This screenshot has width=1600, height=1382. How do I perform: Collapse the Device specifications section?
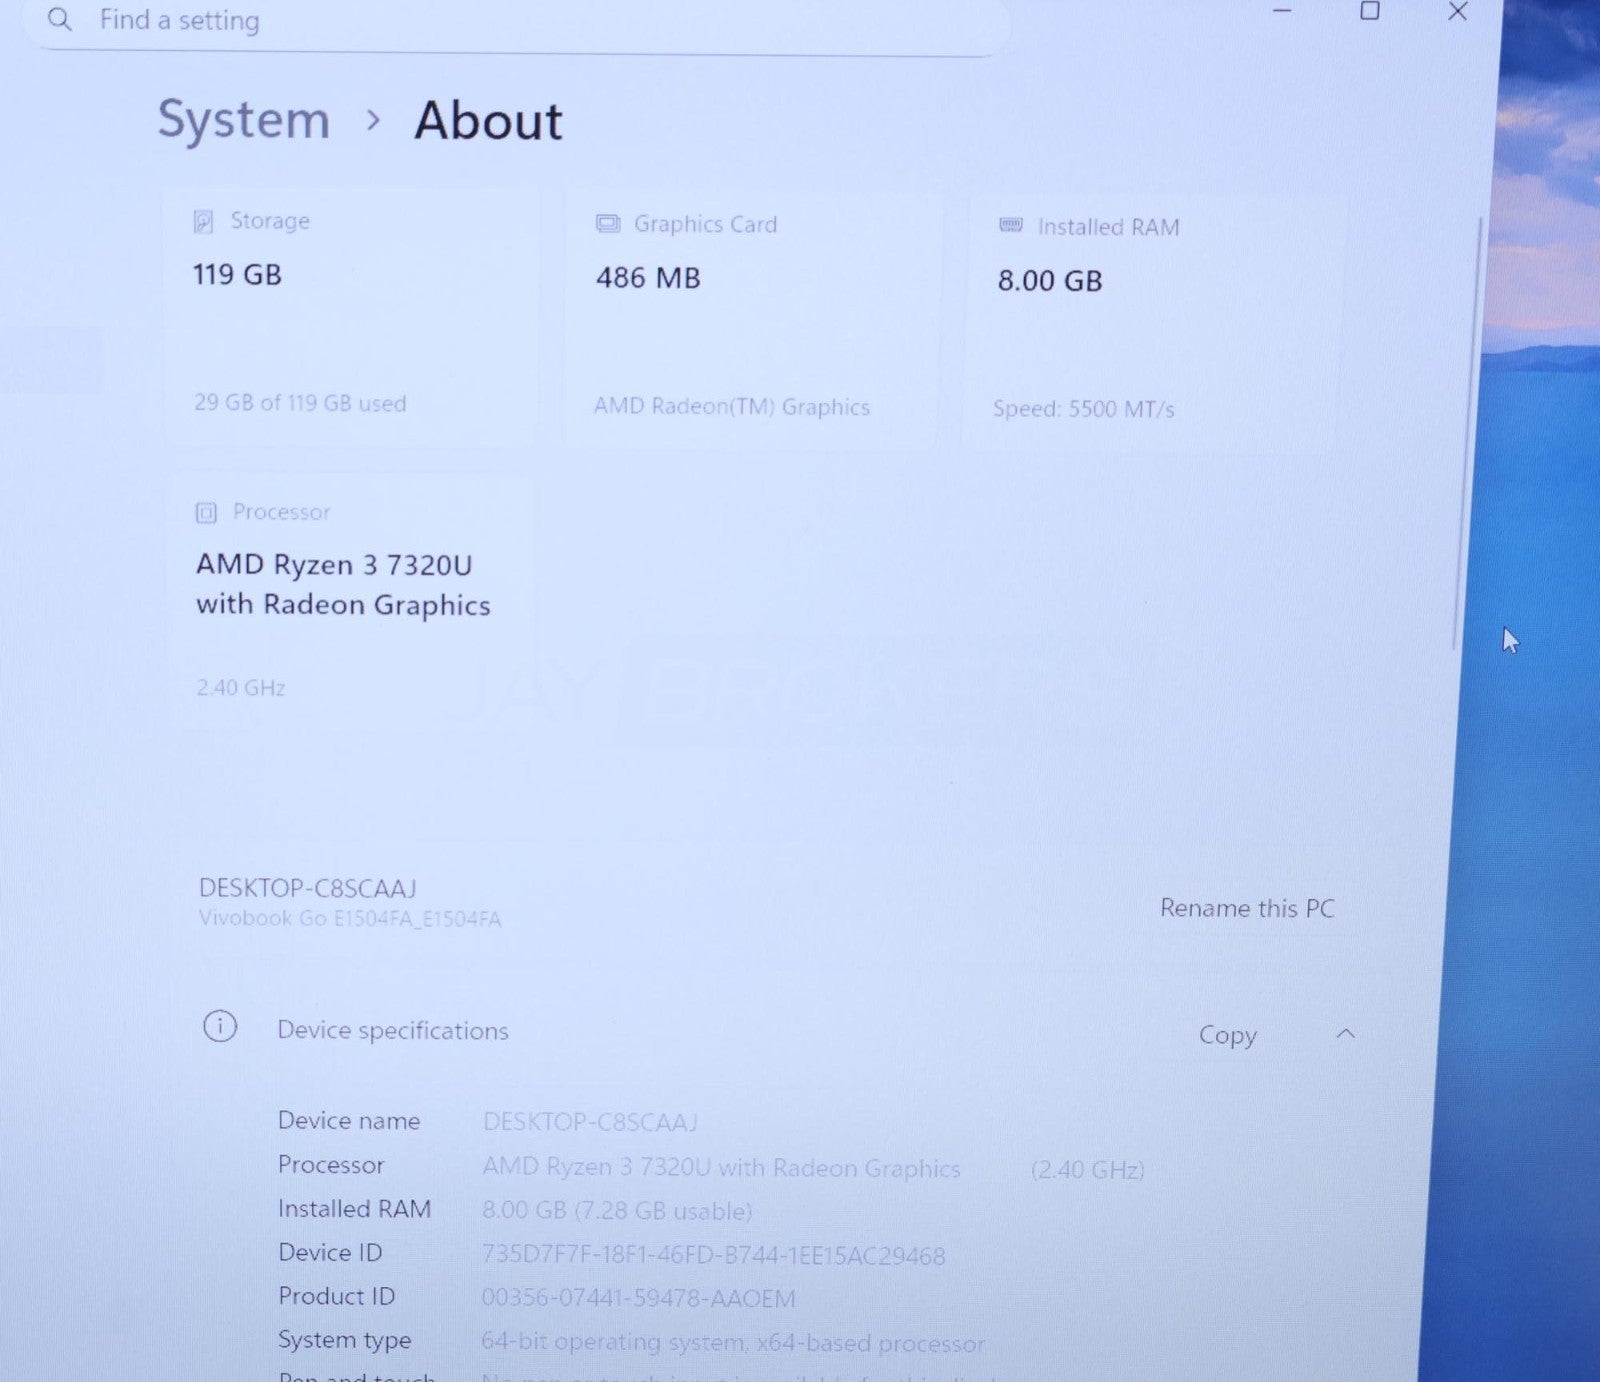click(x=1346, y=1034)
